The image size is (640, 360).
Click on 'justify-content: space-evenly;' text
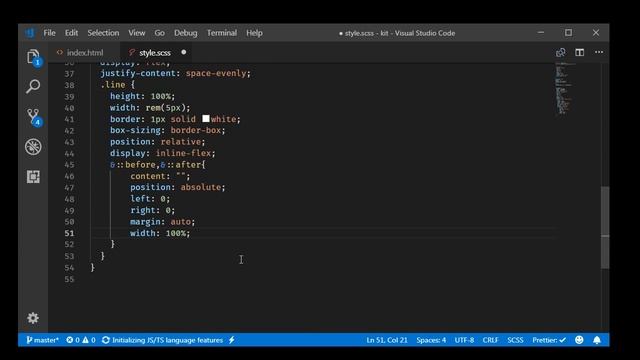176,73
